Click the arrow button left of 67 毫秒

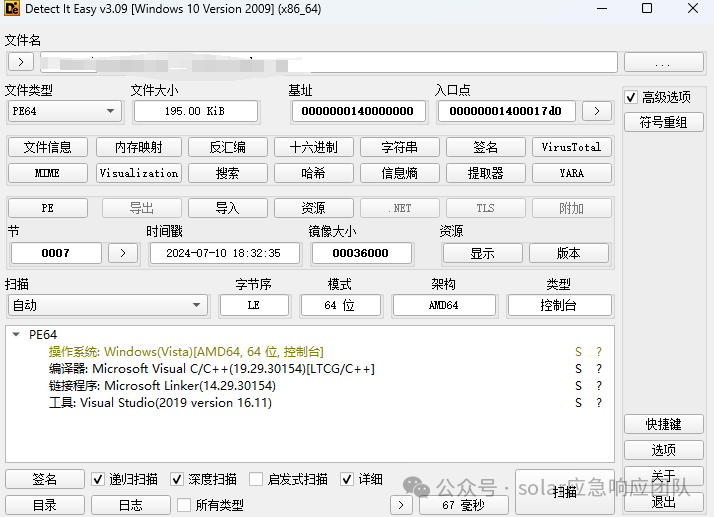tap(401, 505)
